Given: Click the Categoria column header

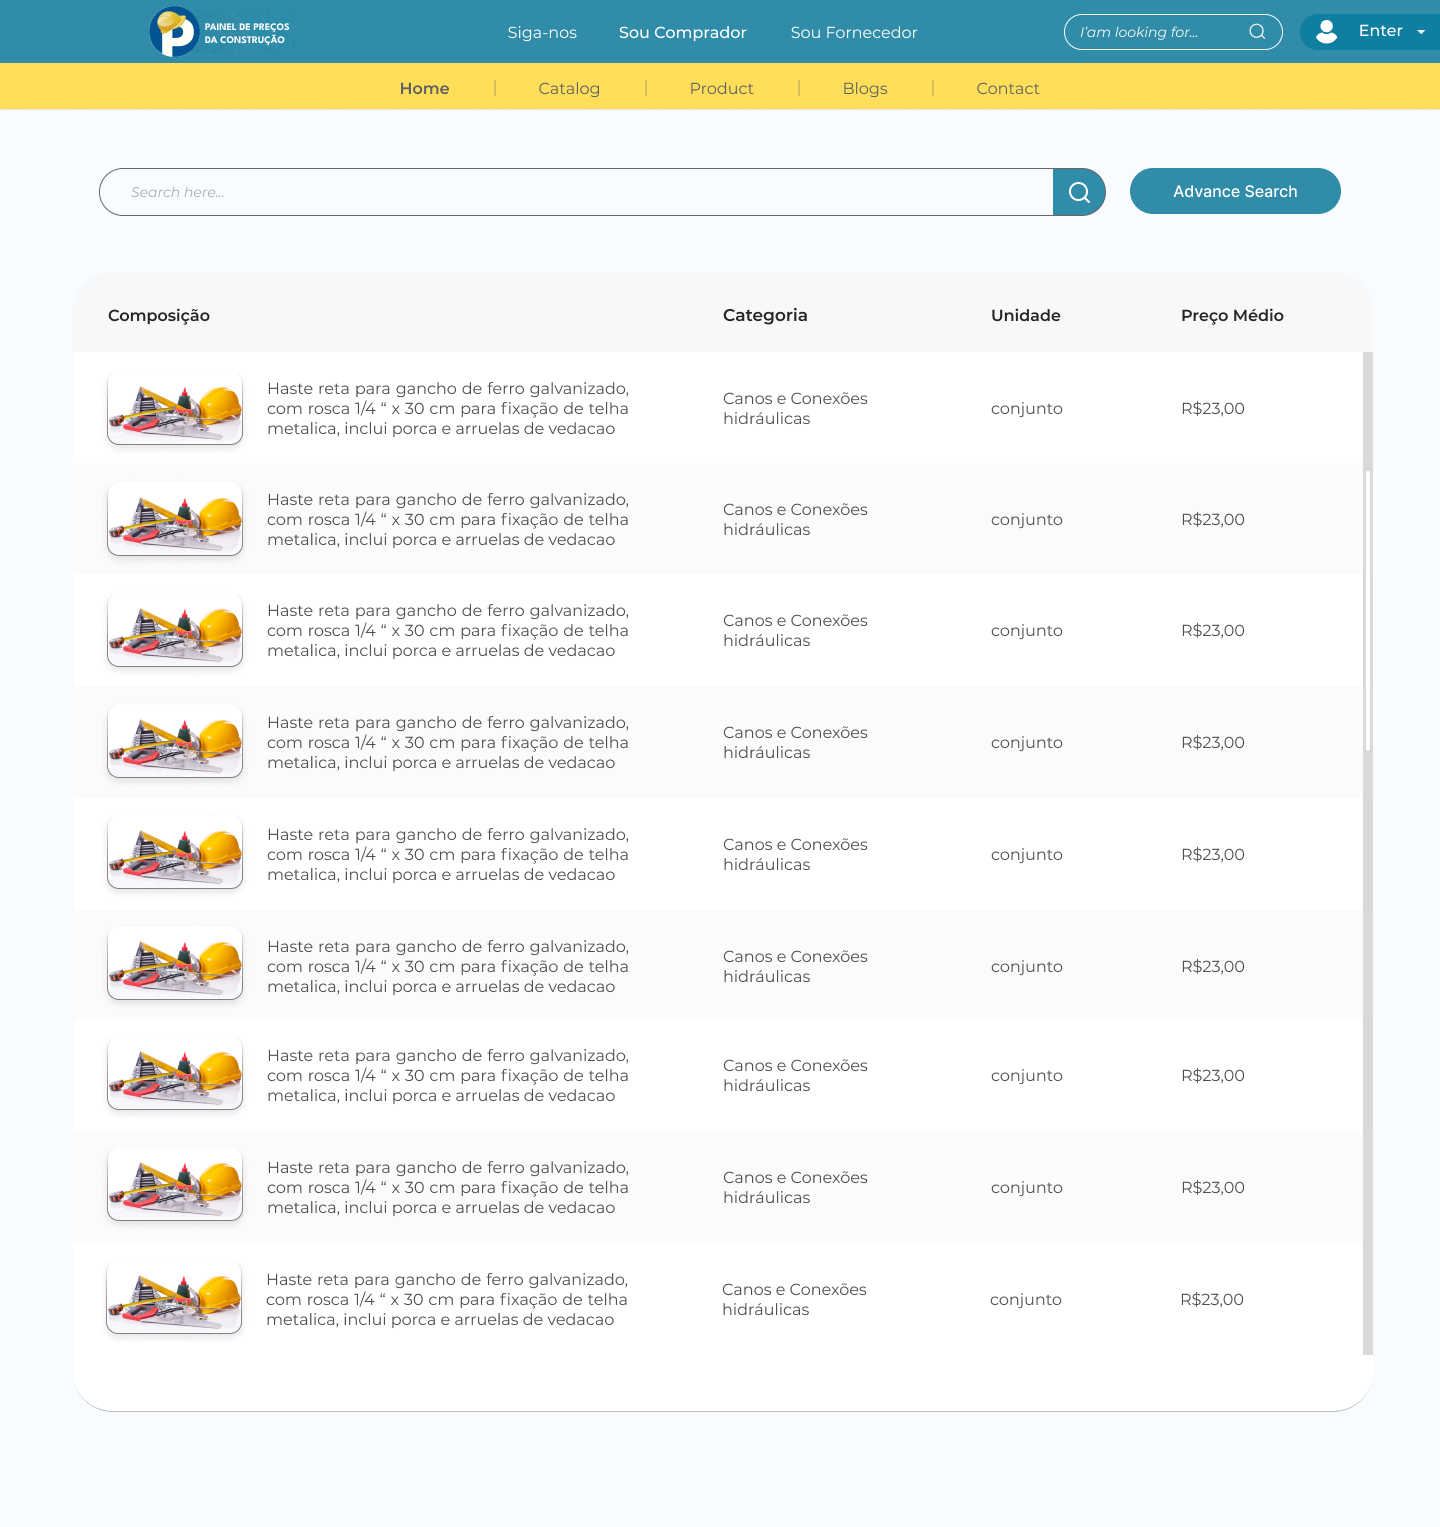Looking at the screenshot, I should [x=765, y=315].
